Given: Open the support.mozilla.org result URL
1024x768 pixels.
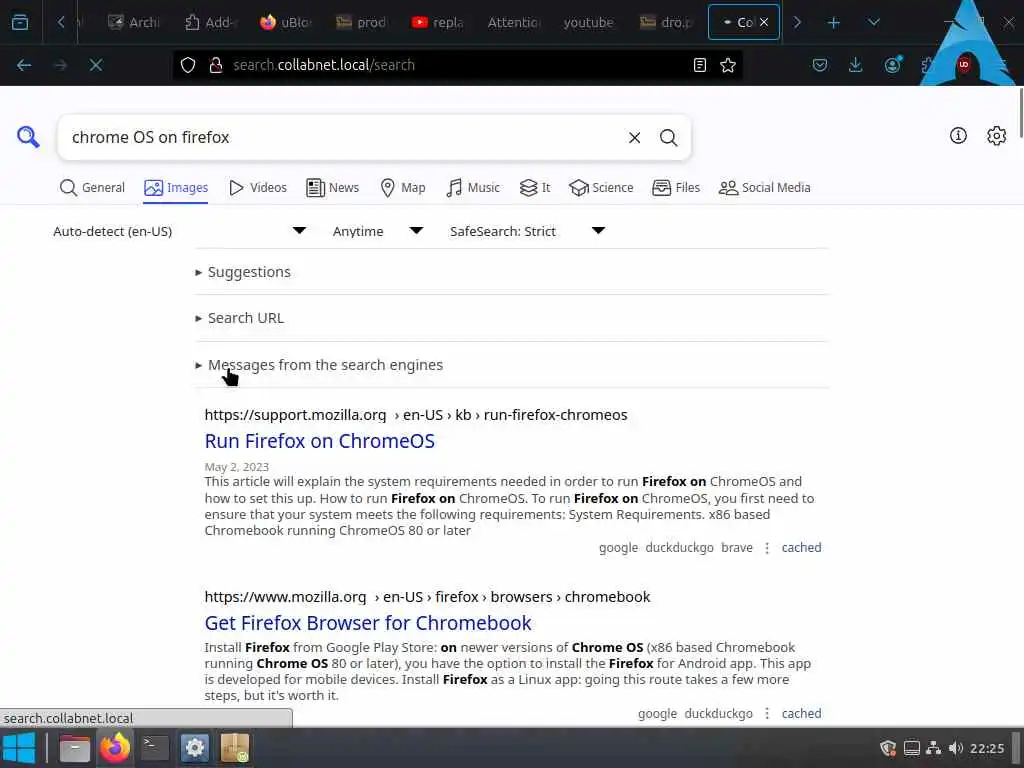Looking at the screenshot, I should coord(415,415).
